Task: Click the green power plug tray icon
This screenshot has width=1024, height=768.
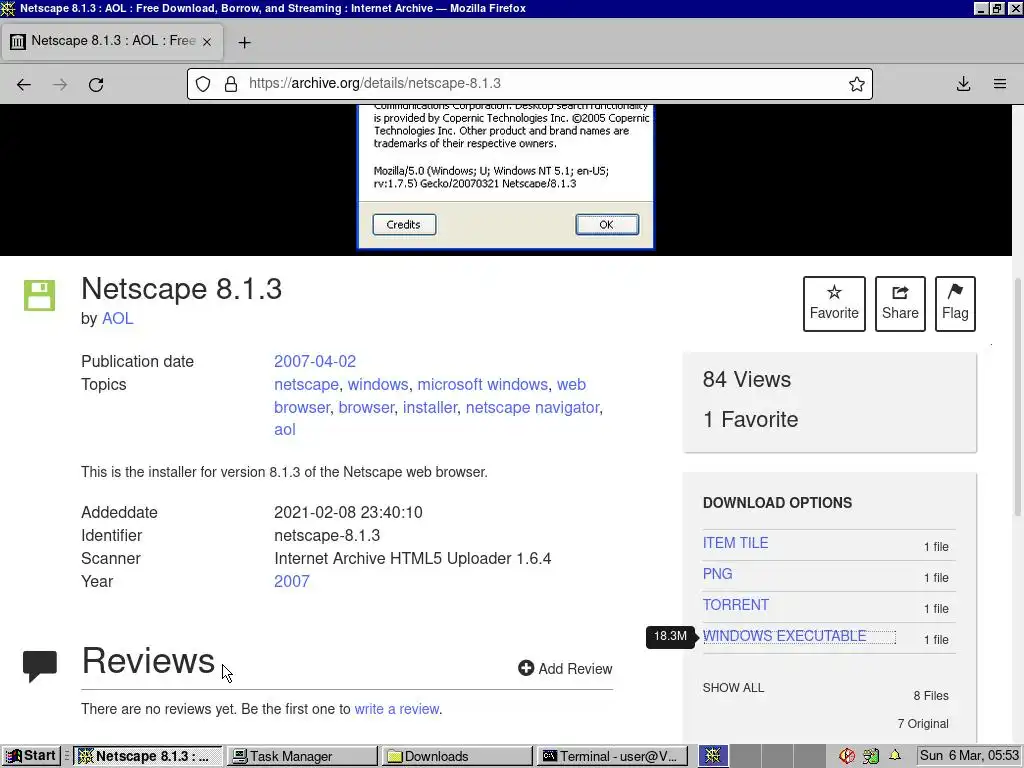Action: coord(871,756)
